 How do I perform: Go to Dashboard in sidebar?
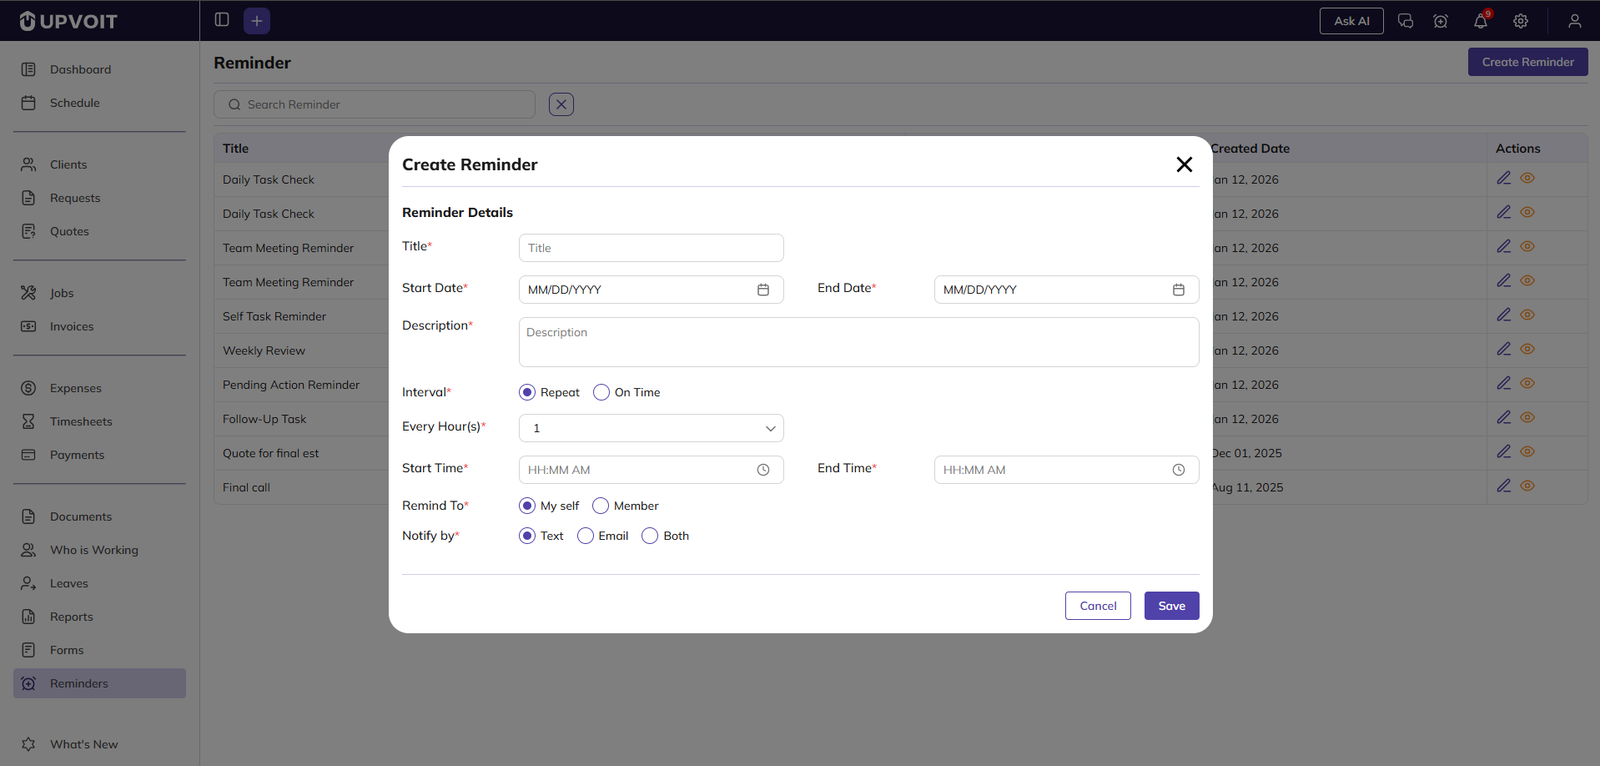point(80,70)
